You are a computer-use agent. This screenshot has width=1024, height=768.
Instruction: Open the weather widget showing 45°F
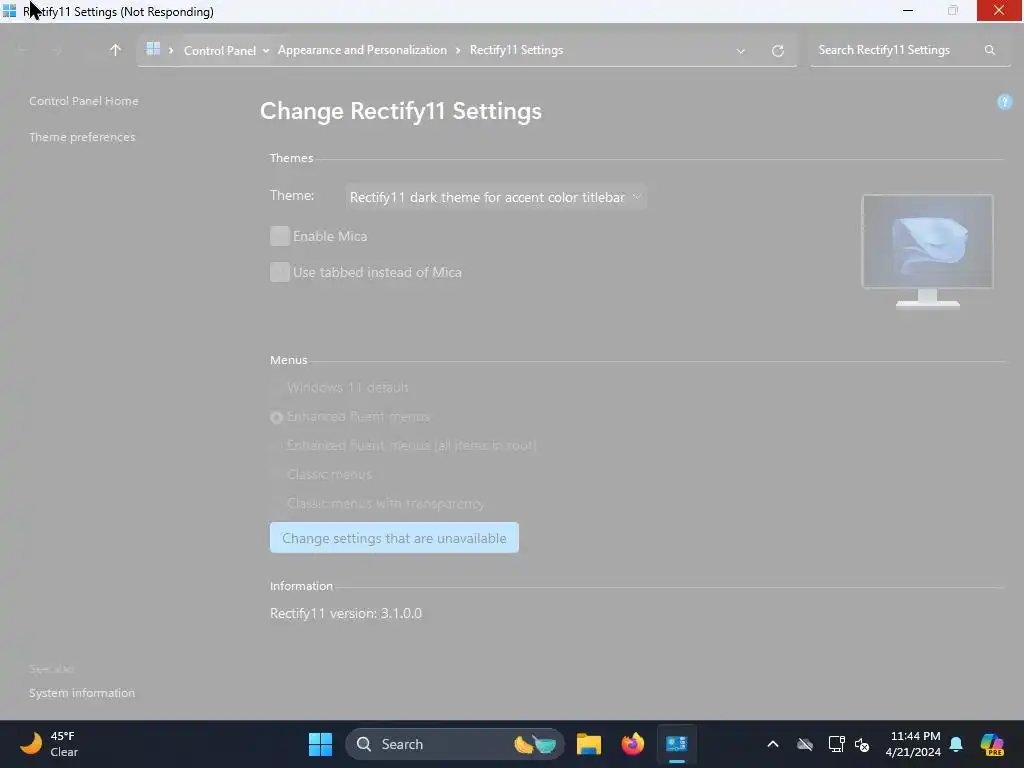click(49, 744)
